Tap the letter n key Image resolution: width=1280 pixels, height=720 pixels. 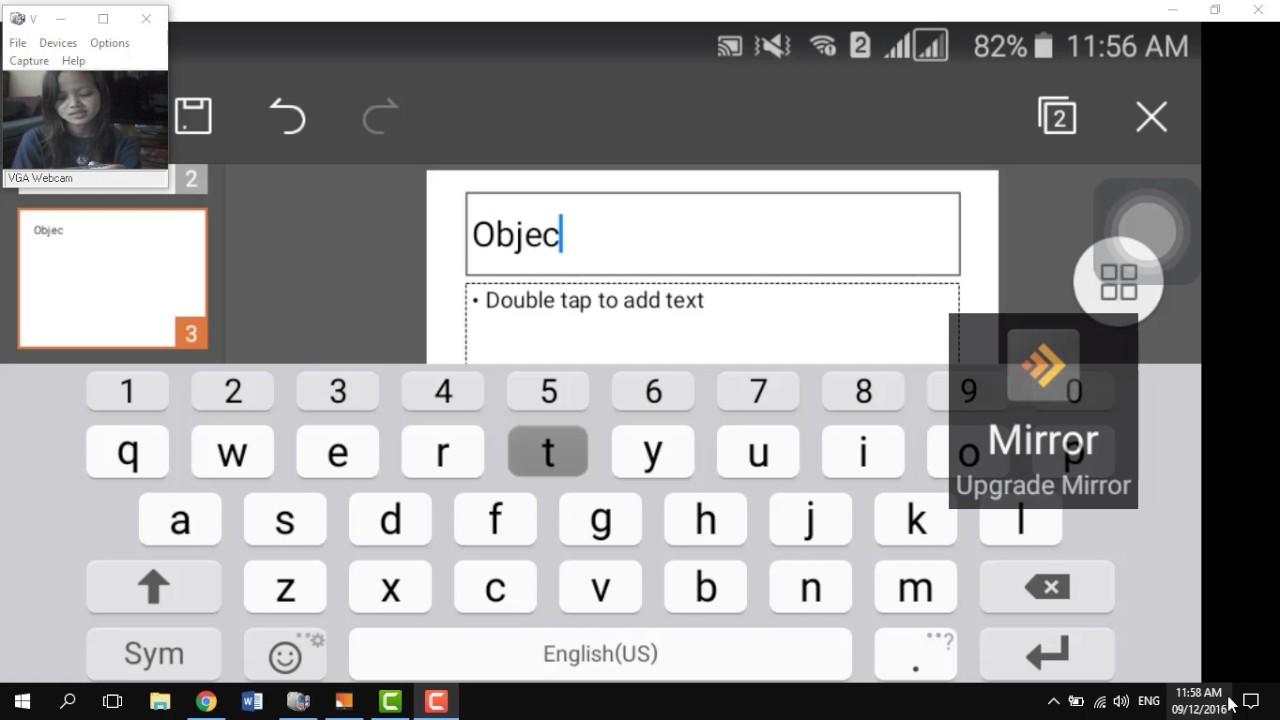(810, 587)
